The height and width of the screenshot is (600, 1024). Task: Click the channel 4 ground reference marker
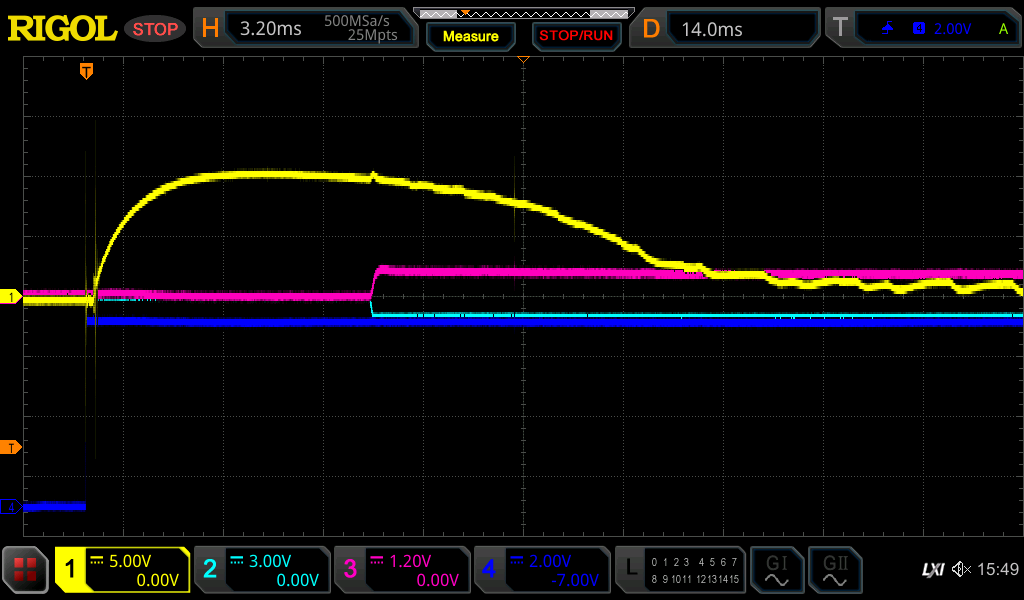pyautogui.click(x=11, y=507)
